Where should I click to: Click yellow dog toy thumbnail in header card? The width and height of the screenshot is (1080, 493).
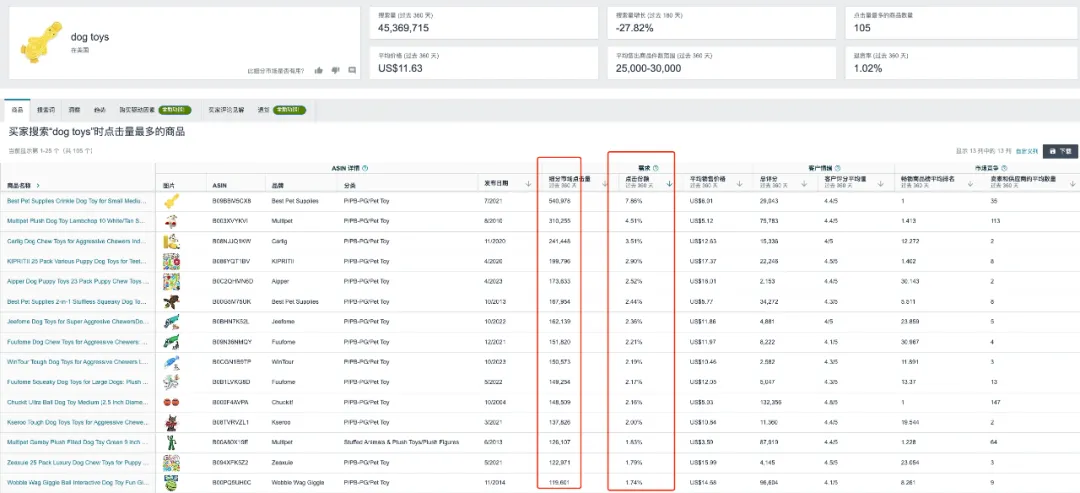(41, 43)
